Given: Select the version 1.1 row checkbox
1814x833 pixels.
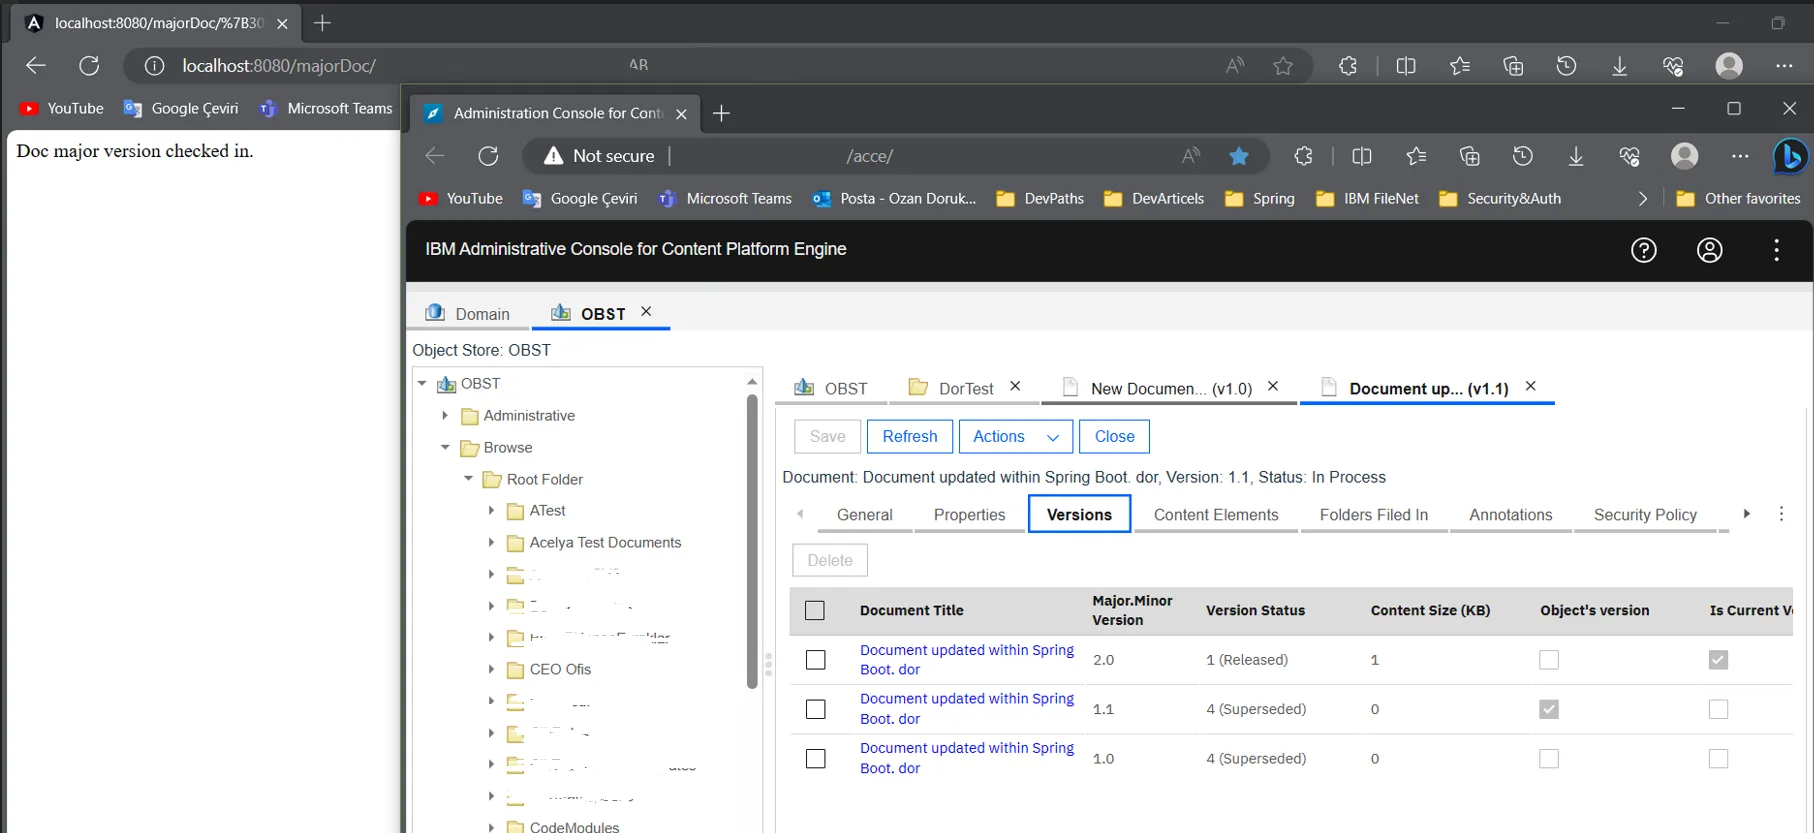Looking at the screenshot, I should pos(816,709).
